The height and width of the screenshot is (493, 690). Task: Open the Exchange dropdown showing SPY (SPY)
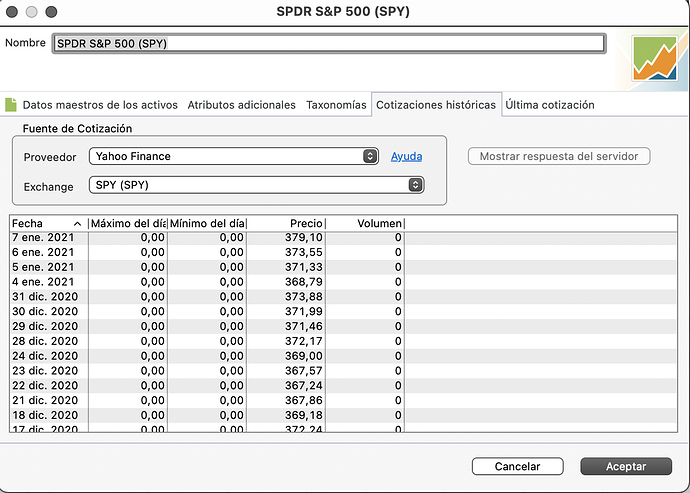coord(257,185)
